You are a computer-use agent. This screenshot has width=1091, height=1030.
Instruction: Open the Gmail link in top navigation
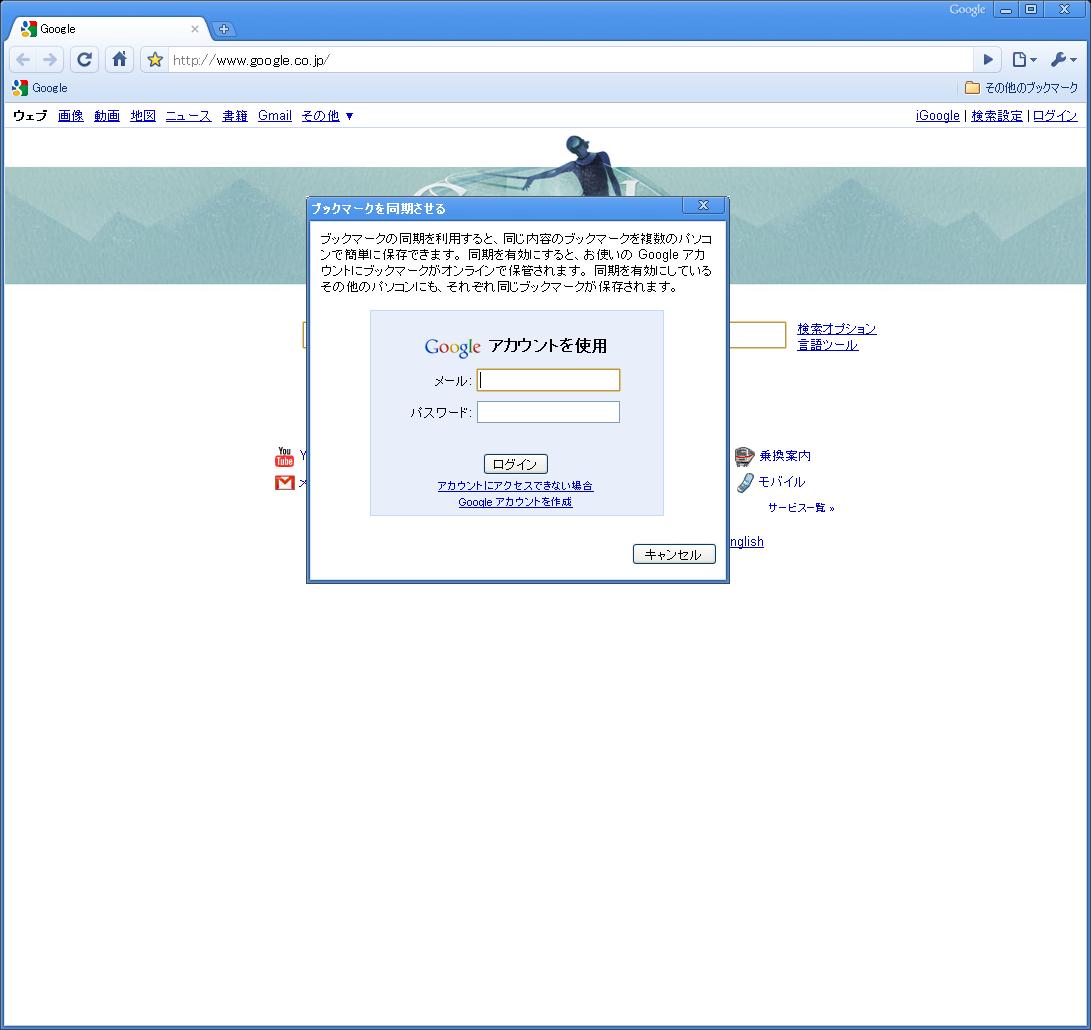coord(275,116)
